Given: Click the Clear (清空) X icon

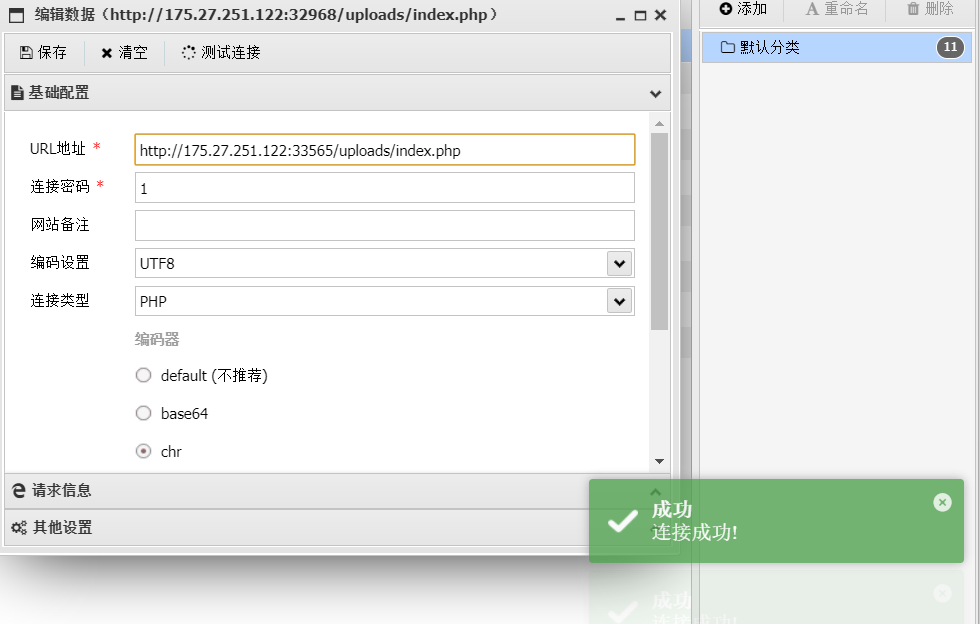Looking at the screenshot, I should (107, 53).
